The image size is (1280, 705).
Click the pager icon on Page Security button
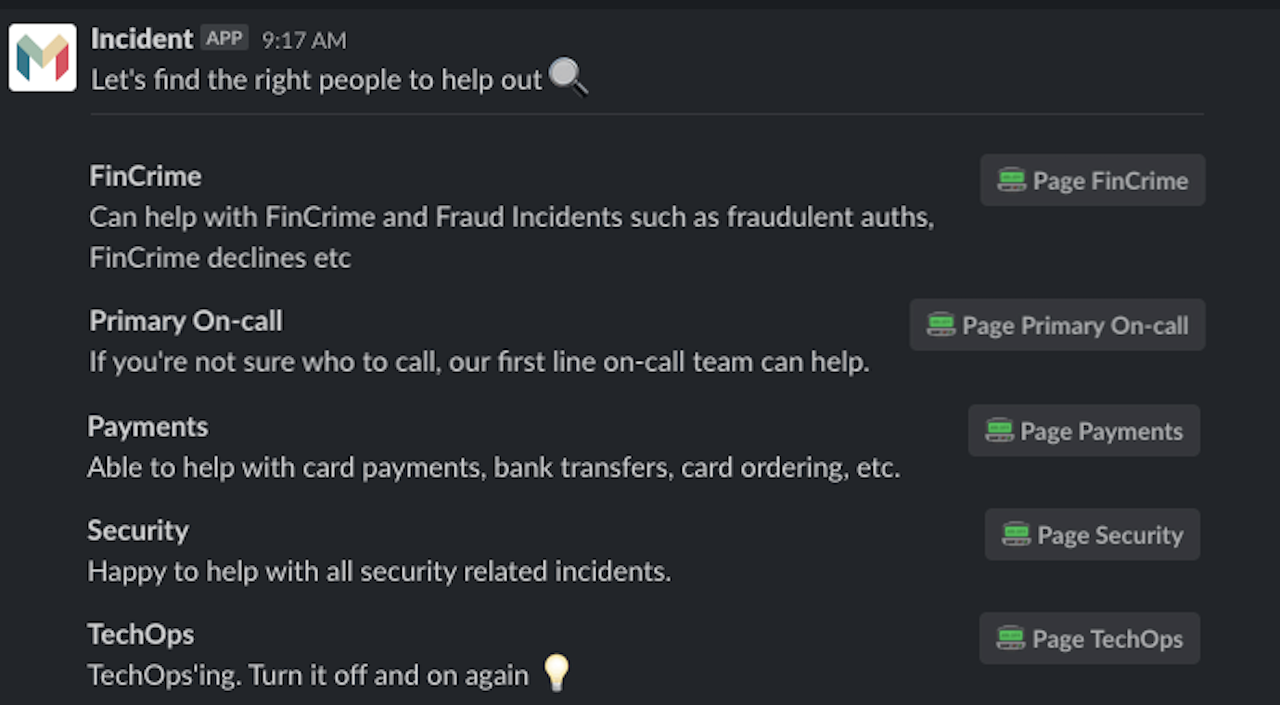(x=1017, y=534)
